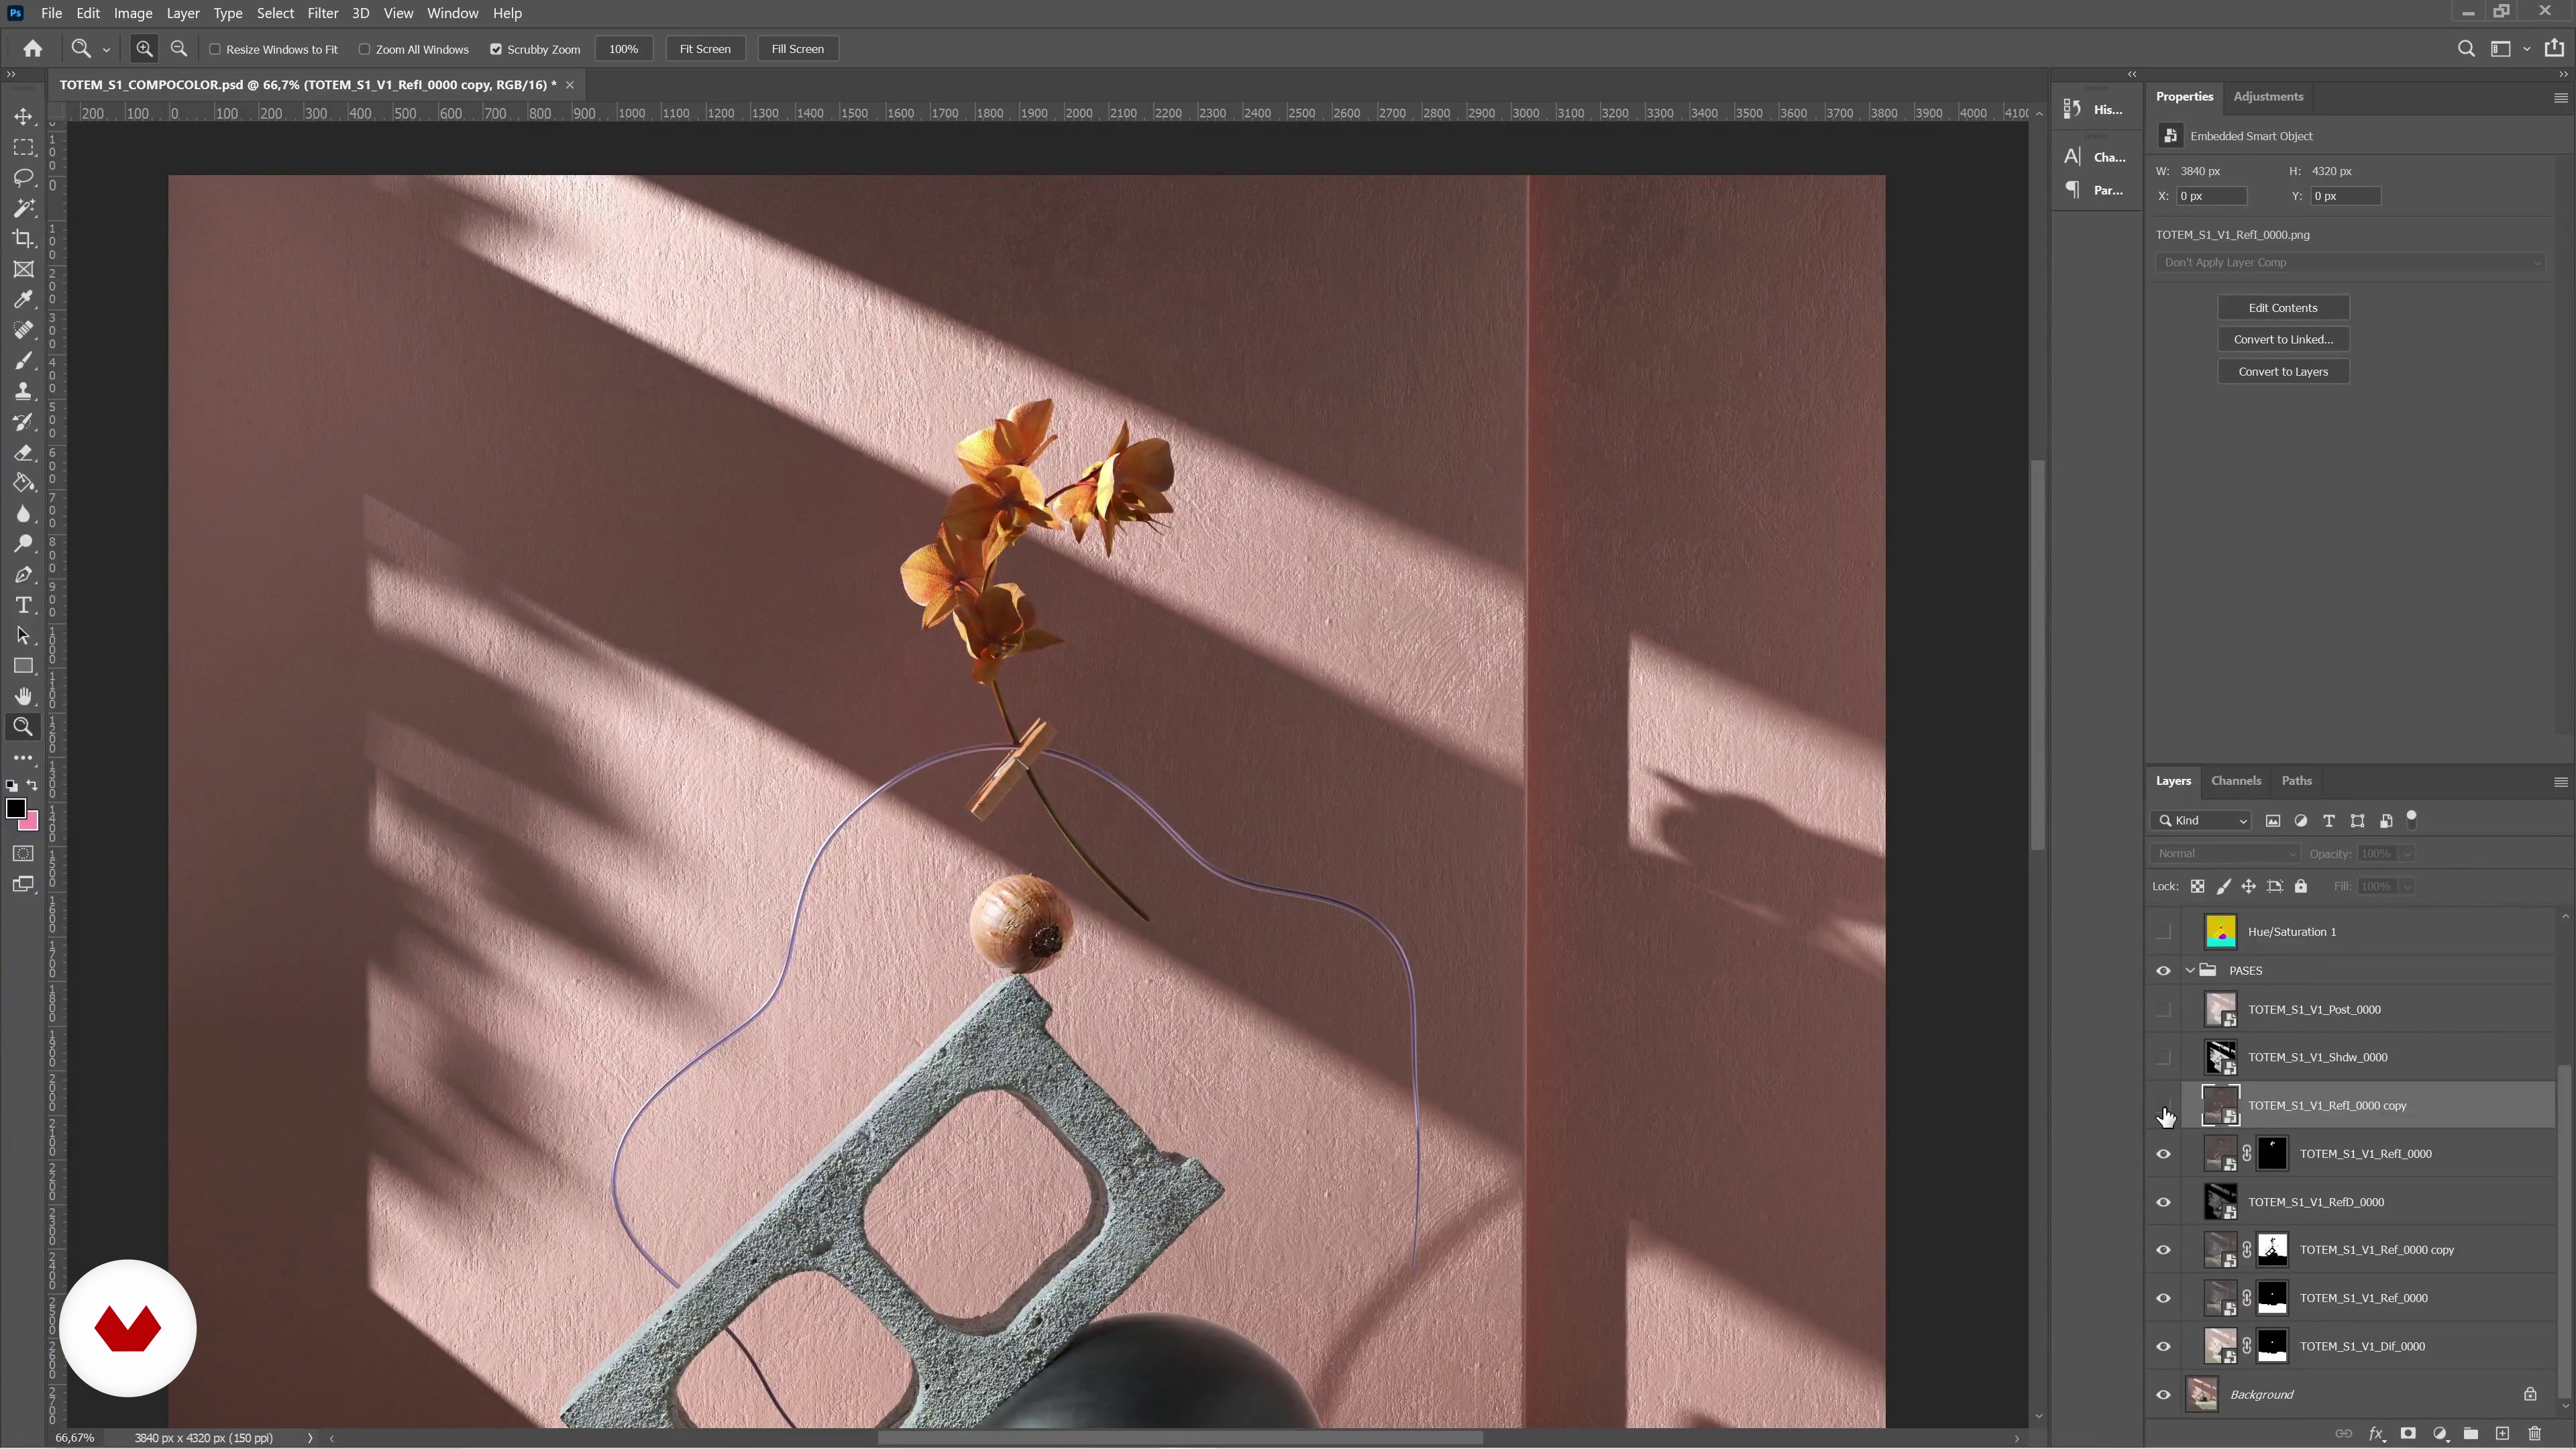Image resolution: width=2576 pixels, height=1449 pixels.
Task: Open the Image menu
Action: [133, 13]
